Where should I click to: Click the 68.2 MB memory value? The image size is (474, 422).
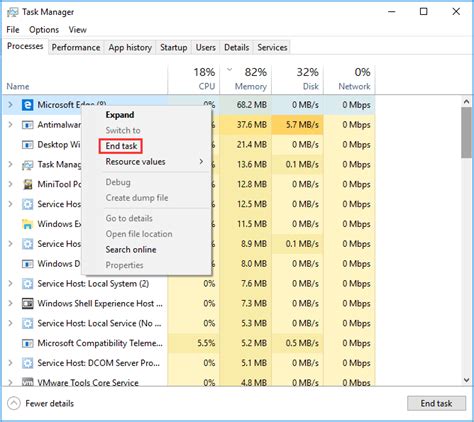(x=252, y=105)
